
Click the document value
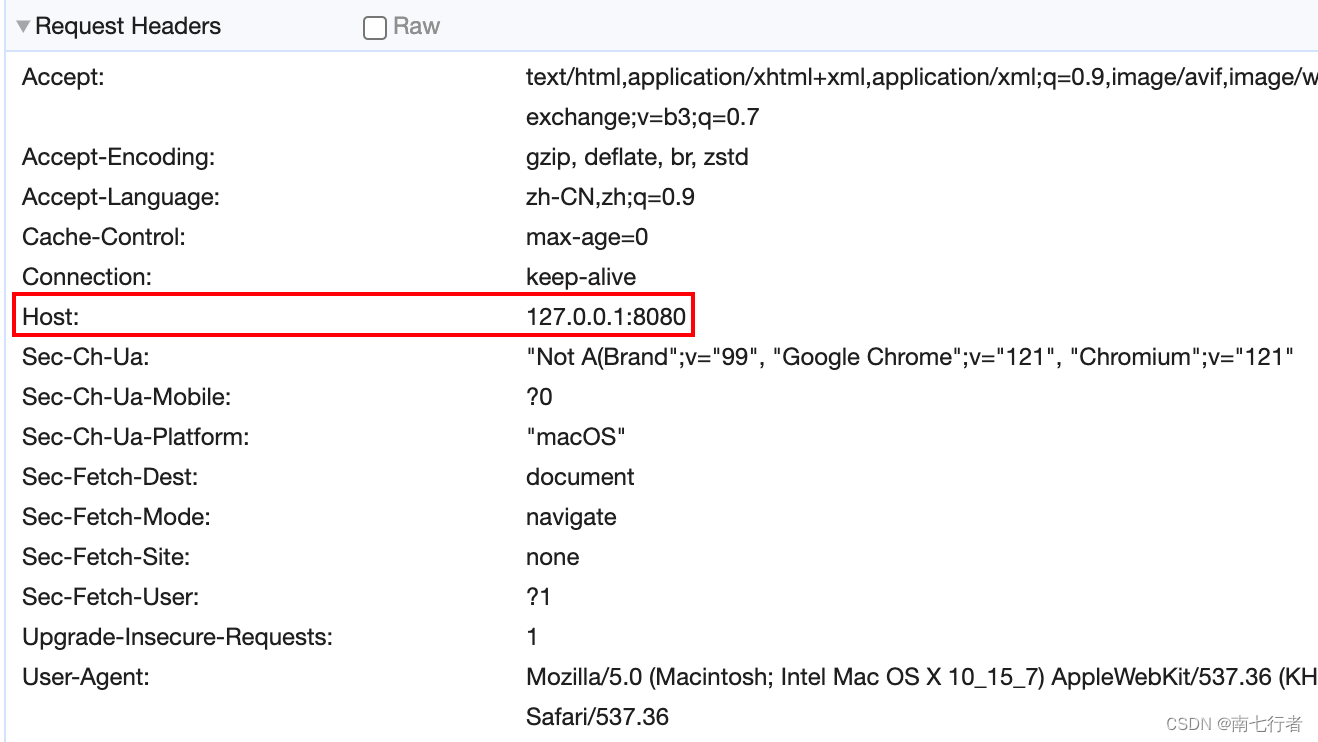pos(580,477)
